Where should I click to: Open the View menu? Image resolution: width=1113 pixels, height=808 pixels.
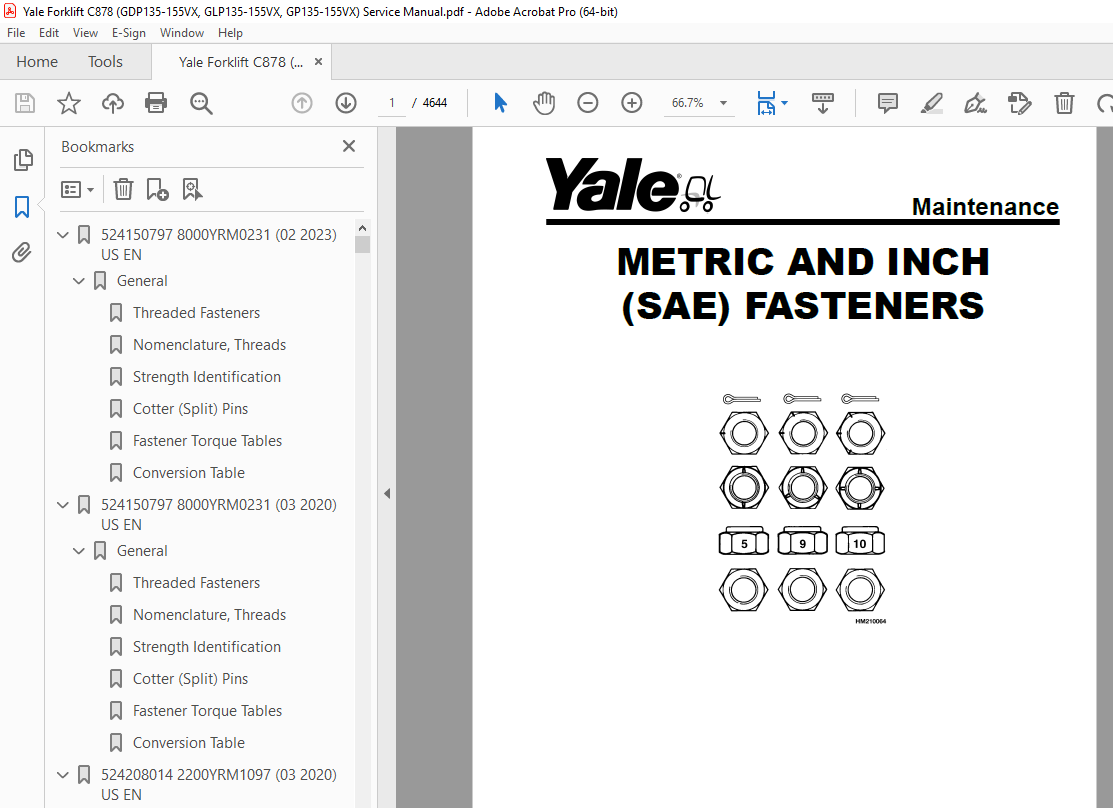[85, 33]
